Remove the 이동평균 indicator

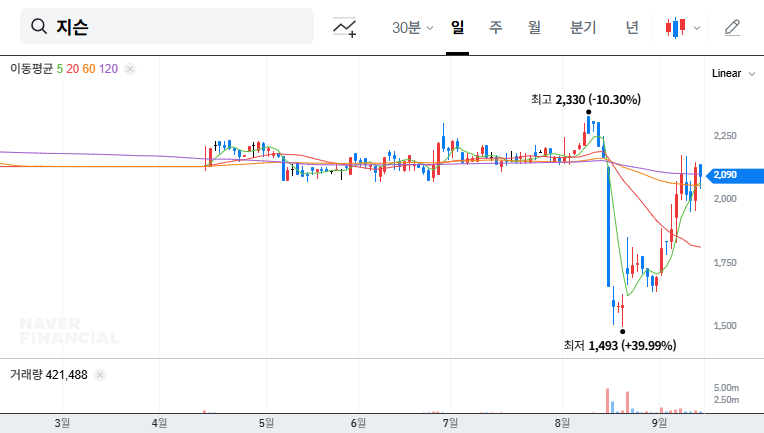click(x=130, y=69)
